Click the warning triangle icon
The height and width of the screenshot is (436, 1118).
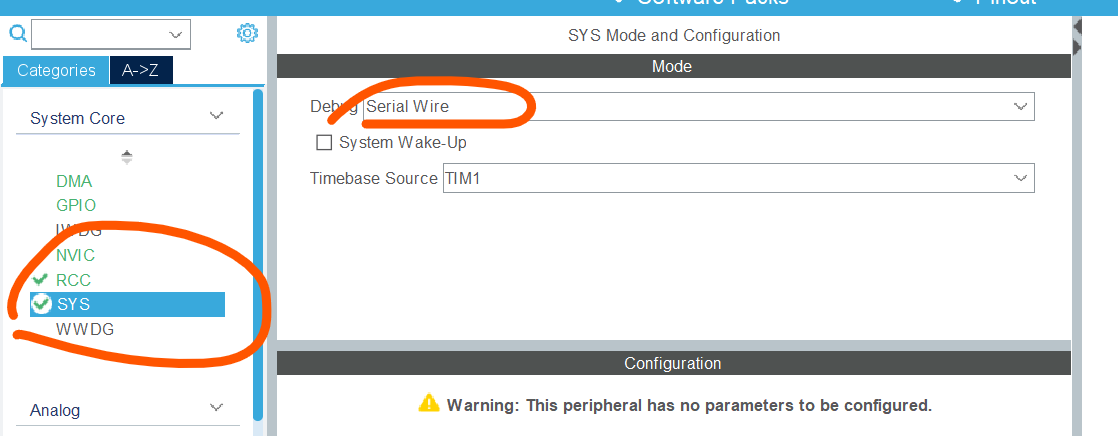pyautogui.click(x=429, y=404)
